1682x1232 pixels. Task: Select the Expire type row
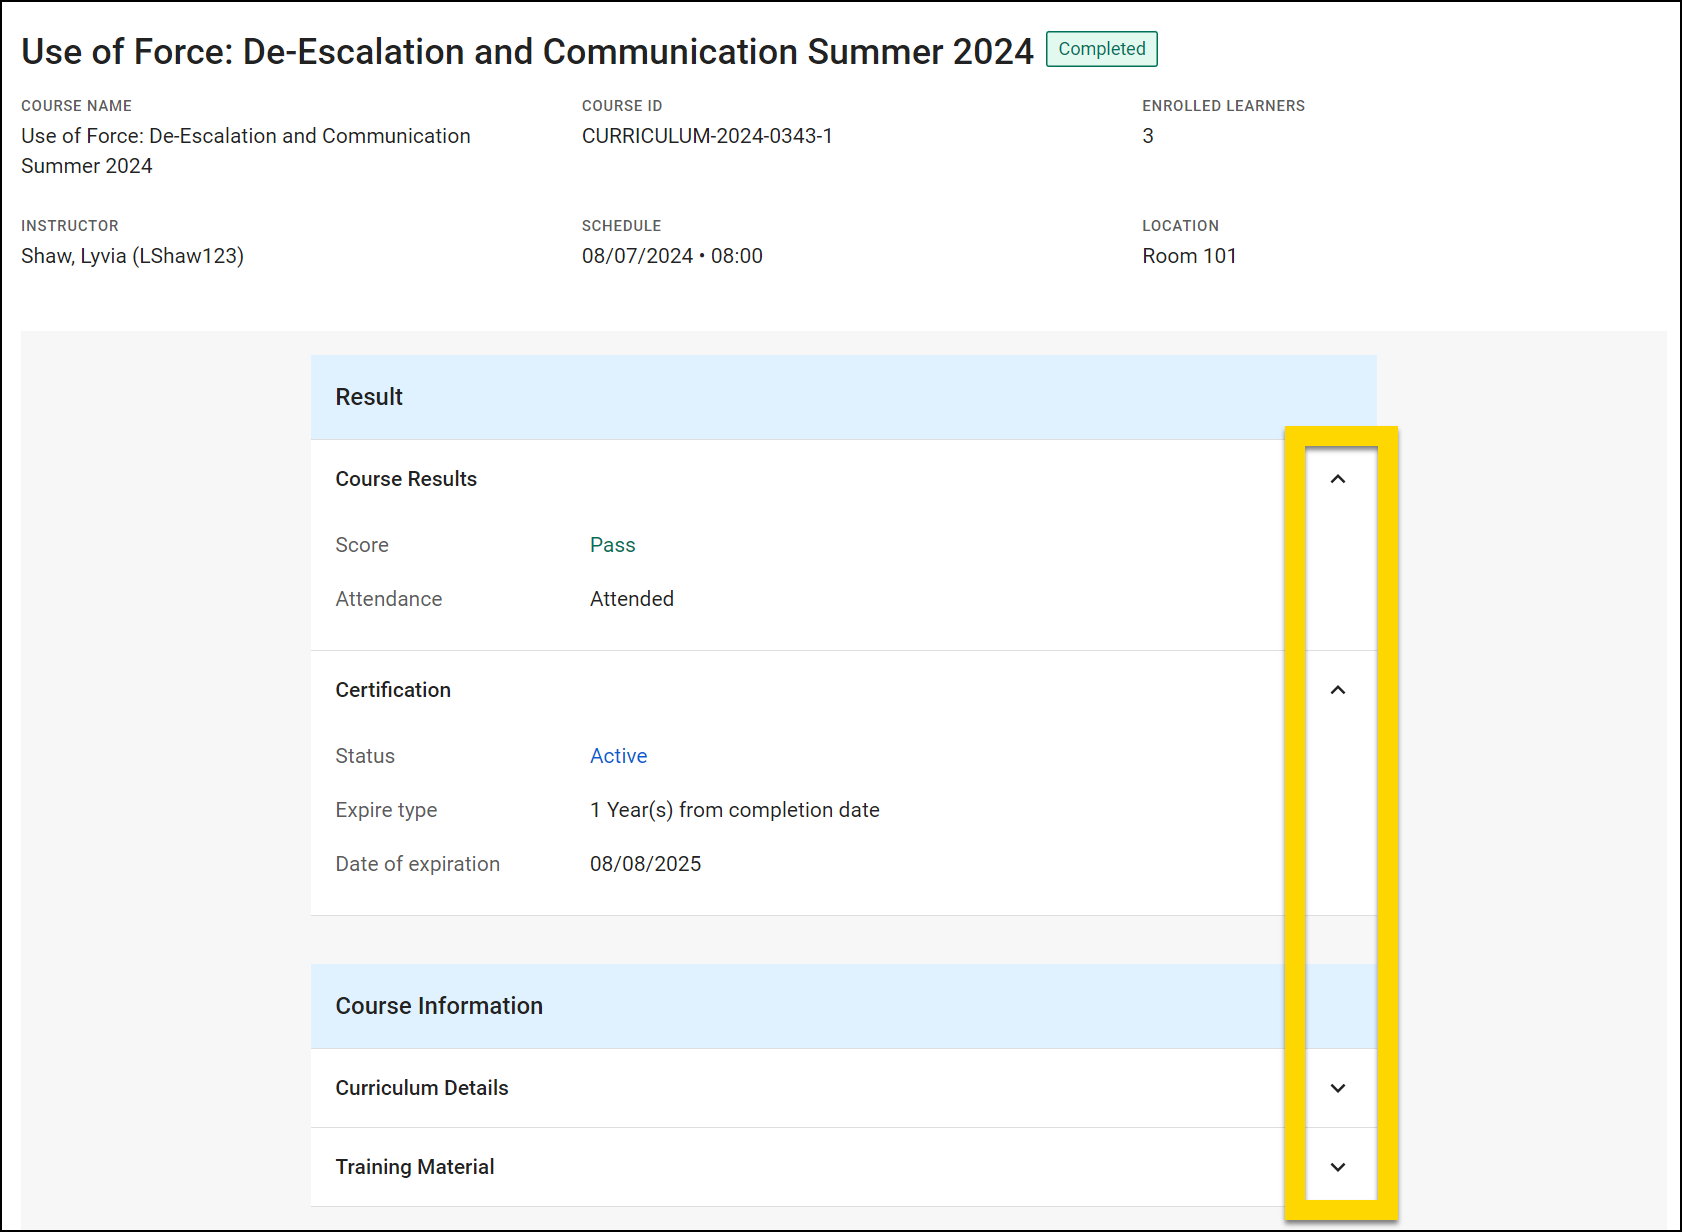[386, 810]
